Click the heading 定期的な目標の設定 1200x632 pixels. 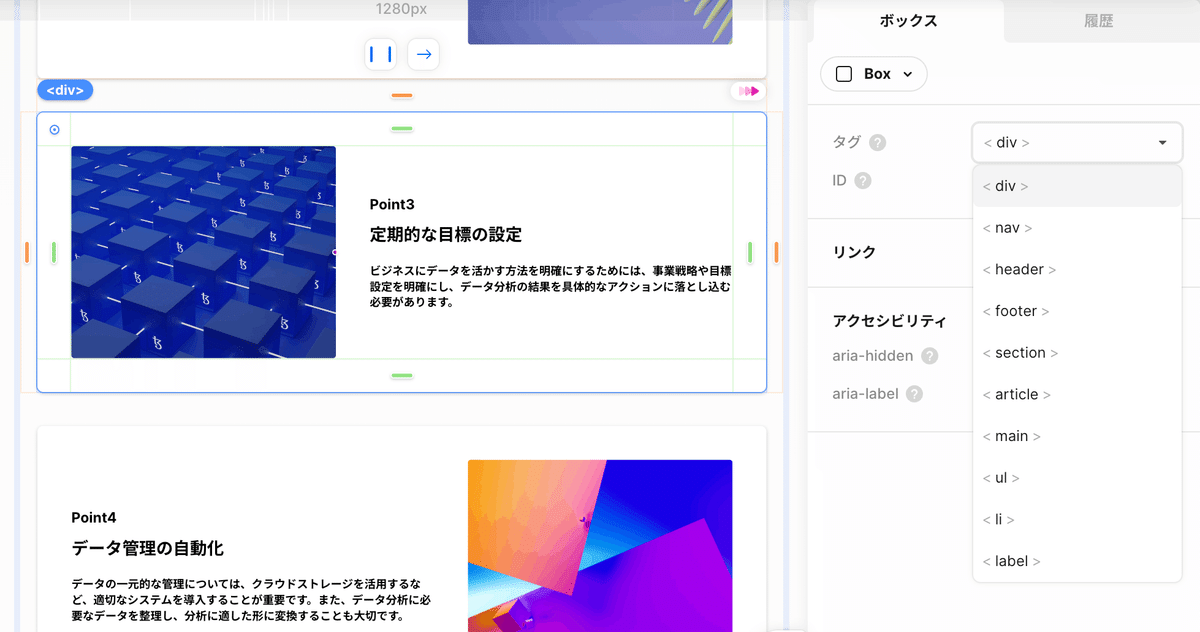click(446, 235)
